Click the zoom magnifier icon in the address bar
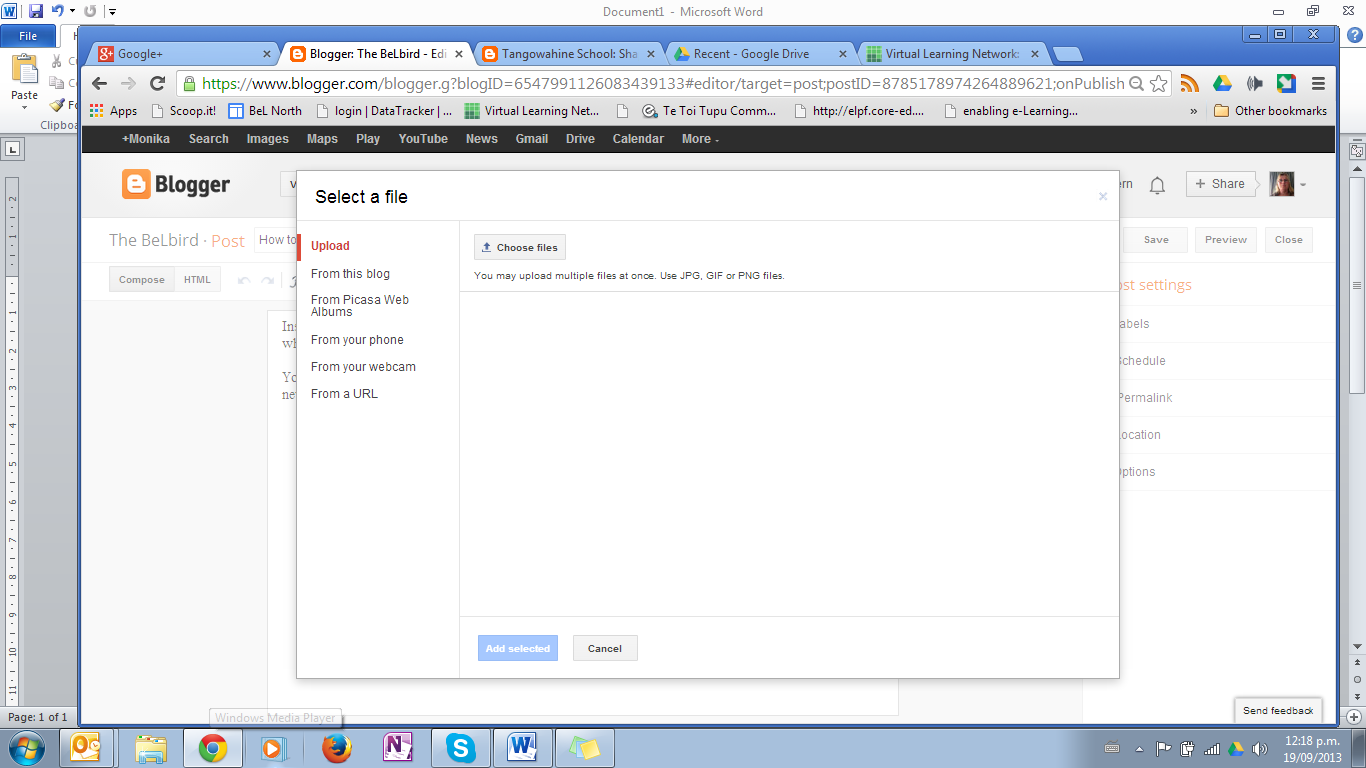 pyautogui.click(x=1137, y=84)
